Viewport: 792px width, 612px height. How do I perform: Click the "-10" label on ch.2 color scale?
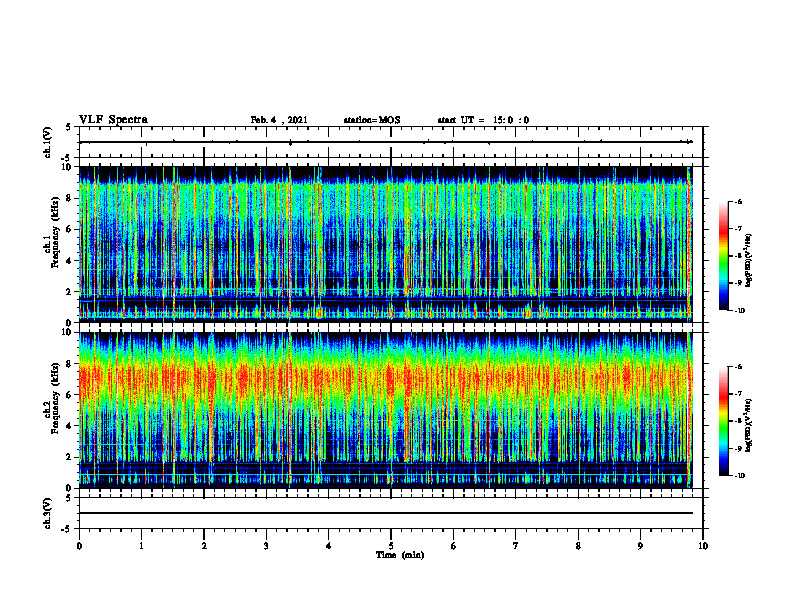click(739, 476)
